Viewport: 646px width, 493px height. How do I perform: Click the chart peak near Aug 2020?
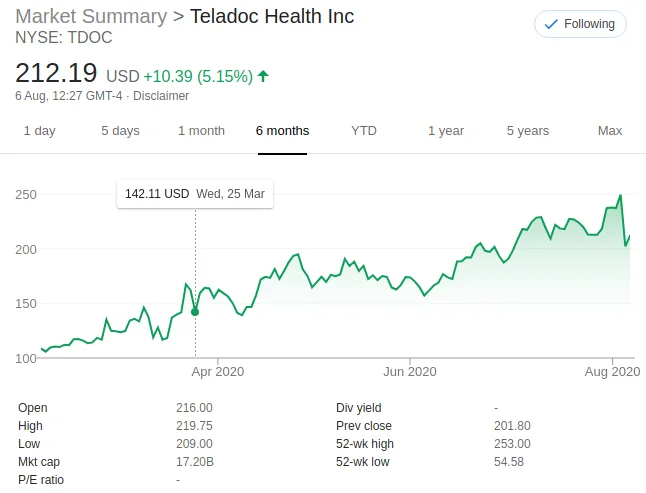pyautogui.click(x=621, y=196)
